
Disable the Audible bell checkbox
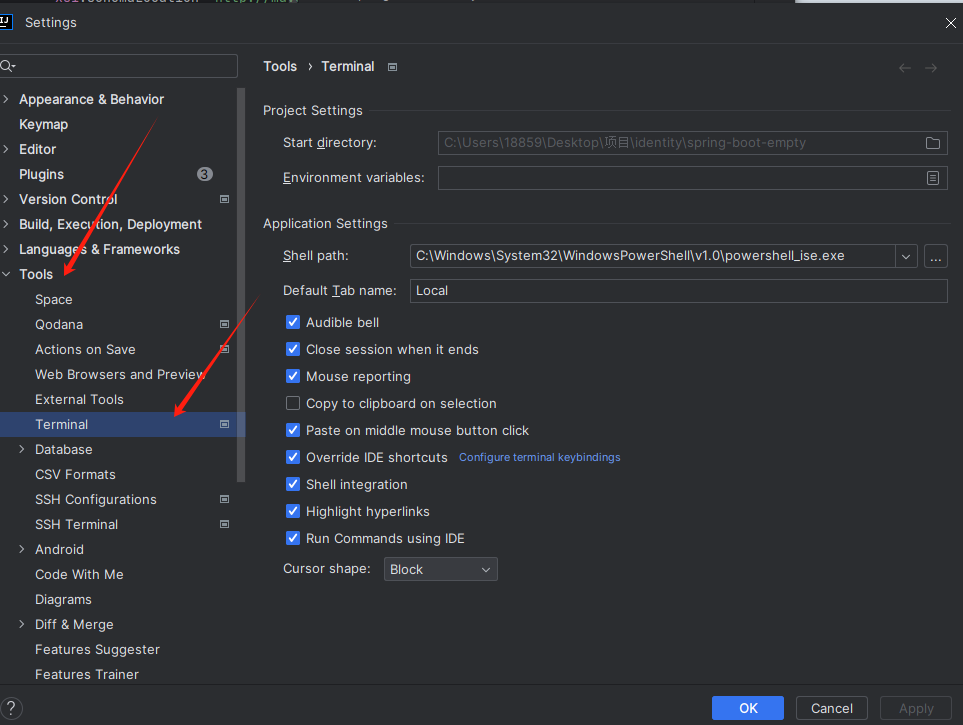point(293,323)
